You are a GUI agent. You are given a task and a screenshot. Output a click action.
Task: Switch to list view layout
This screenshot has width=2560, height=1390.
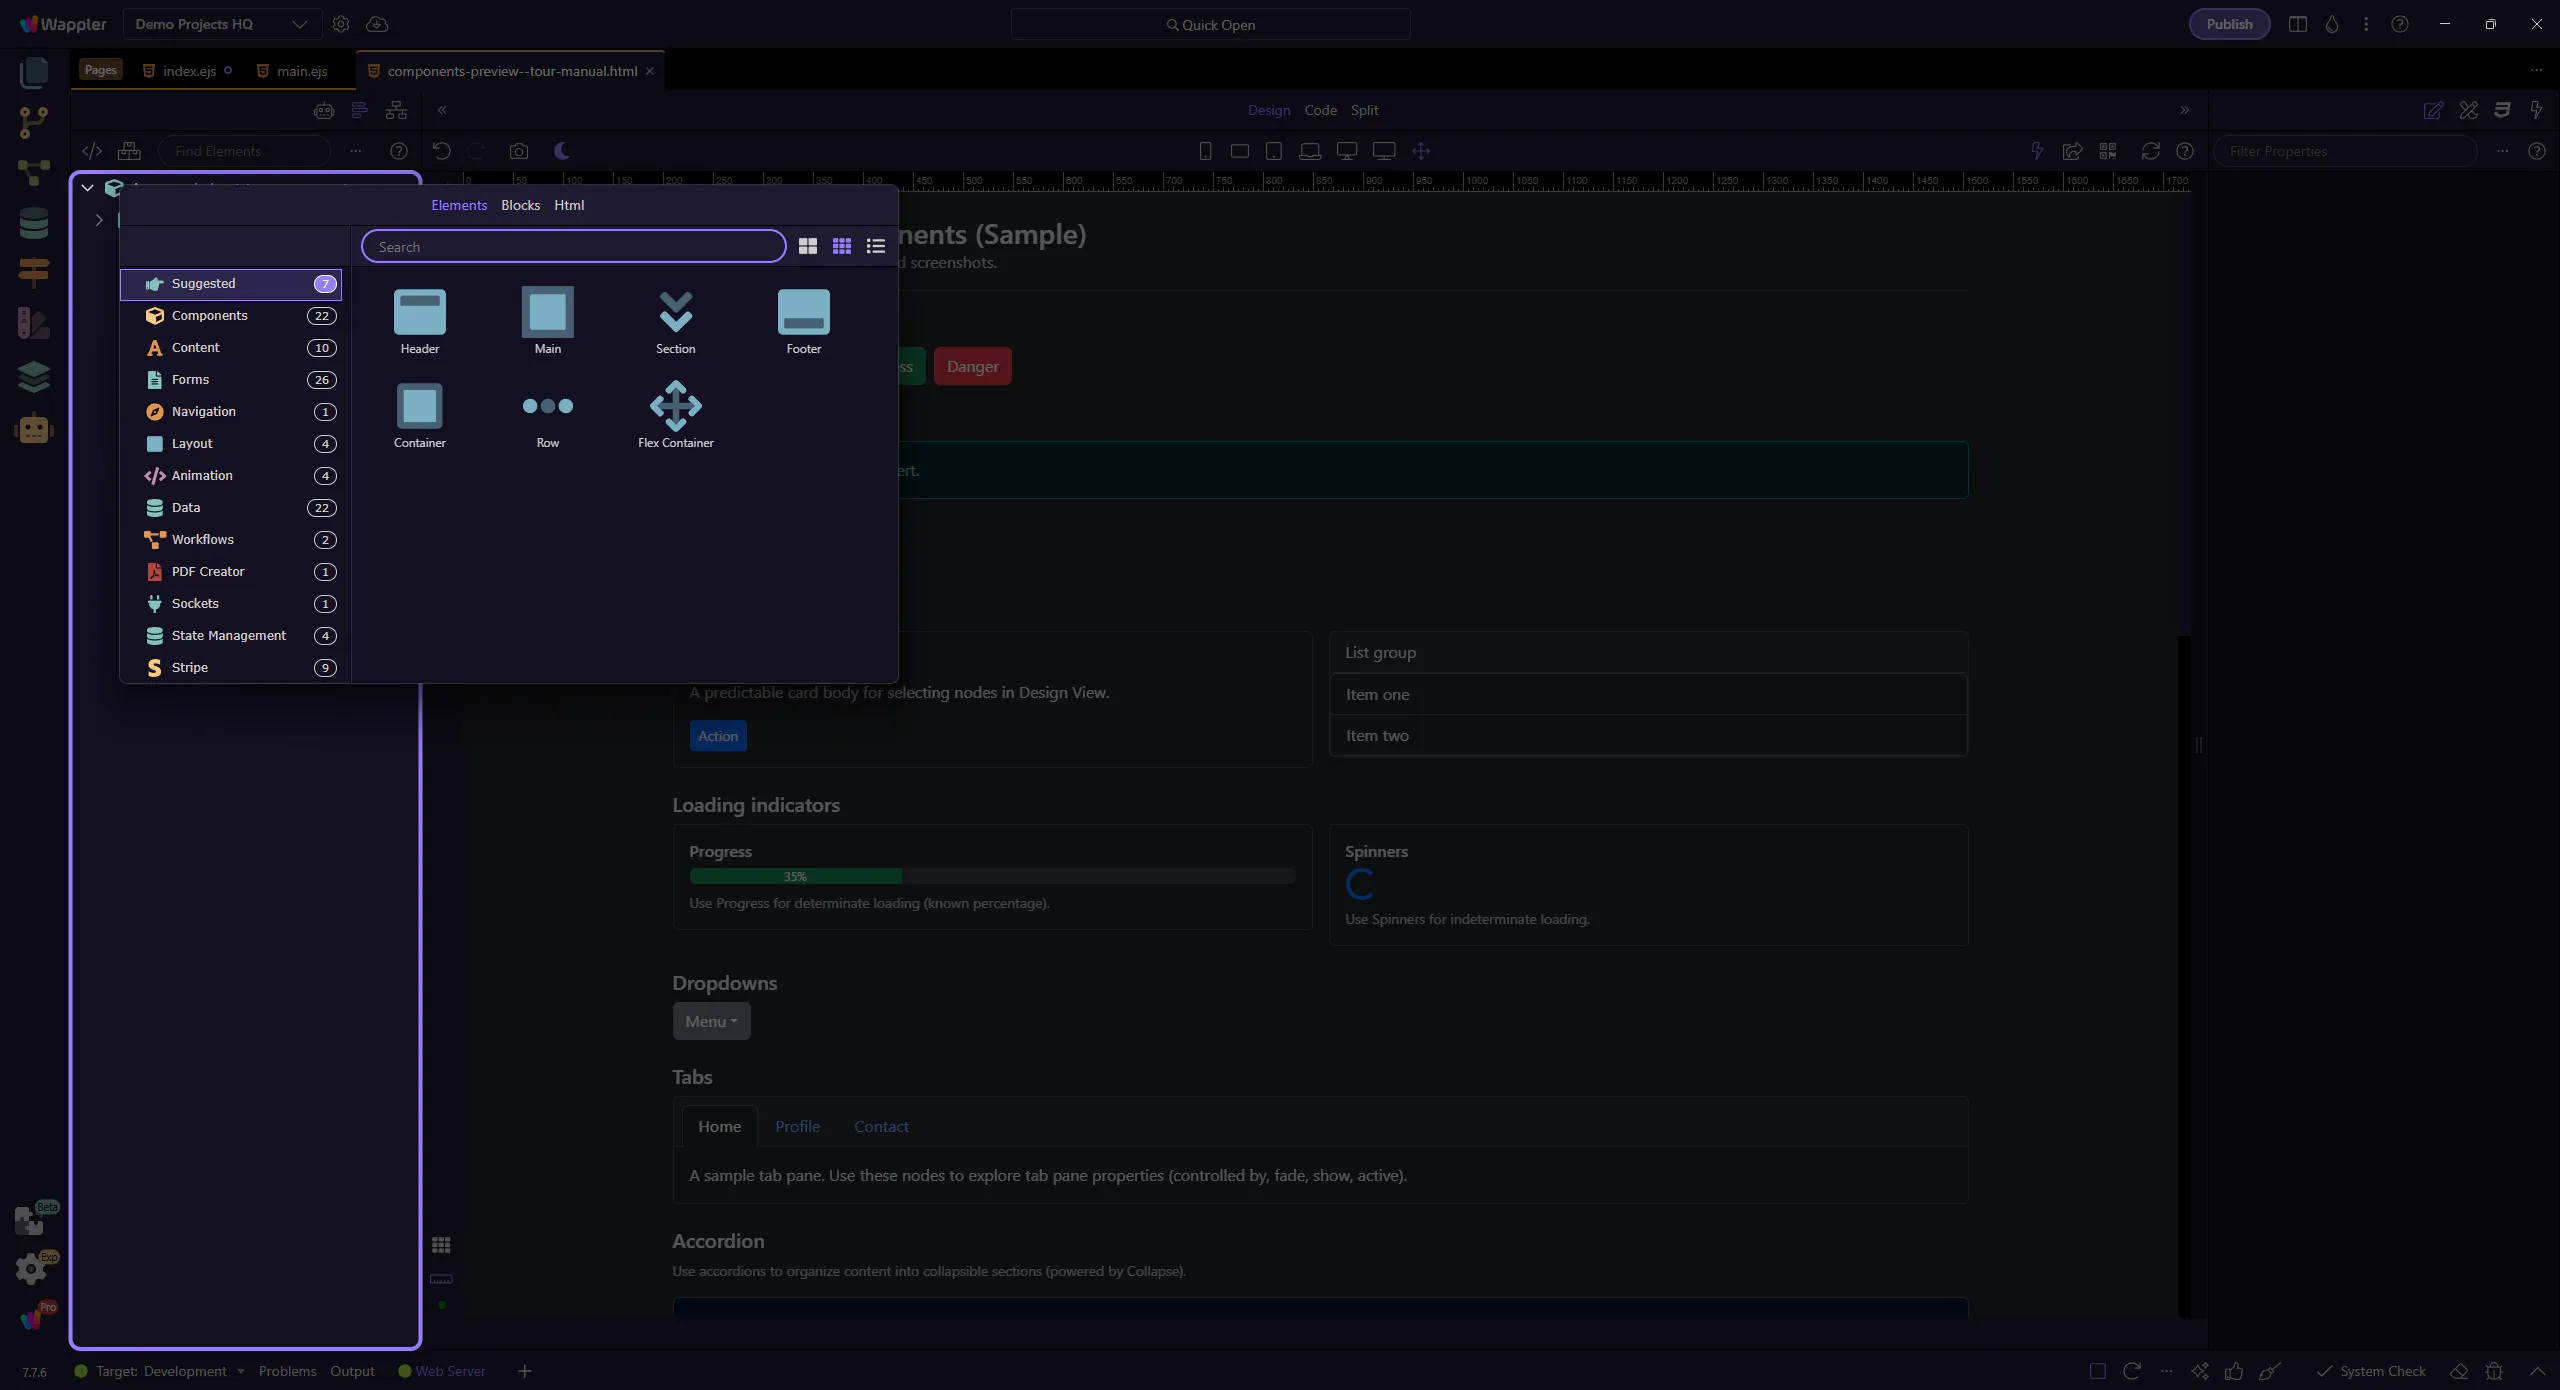875,247
